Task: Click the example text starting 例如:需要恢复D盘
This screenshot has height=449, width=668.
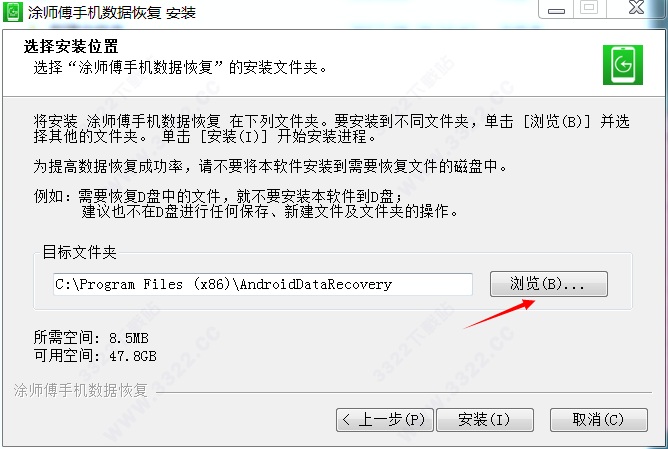Action: (245, 204)
